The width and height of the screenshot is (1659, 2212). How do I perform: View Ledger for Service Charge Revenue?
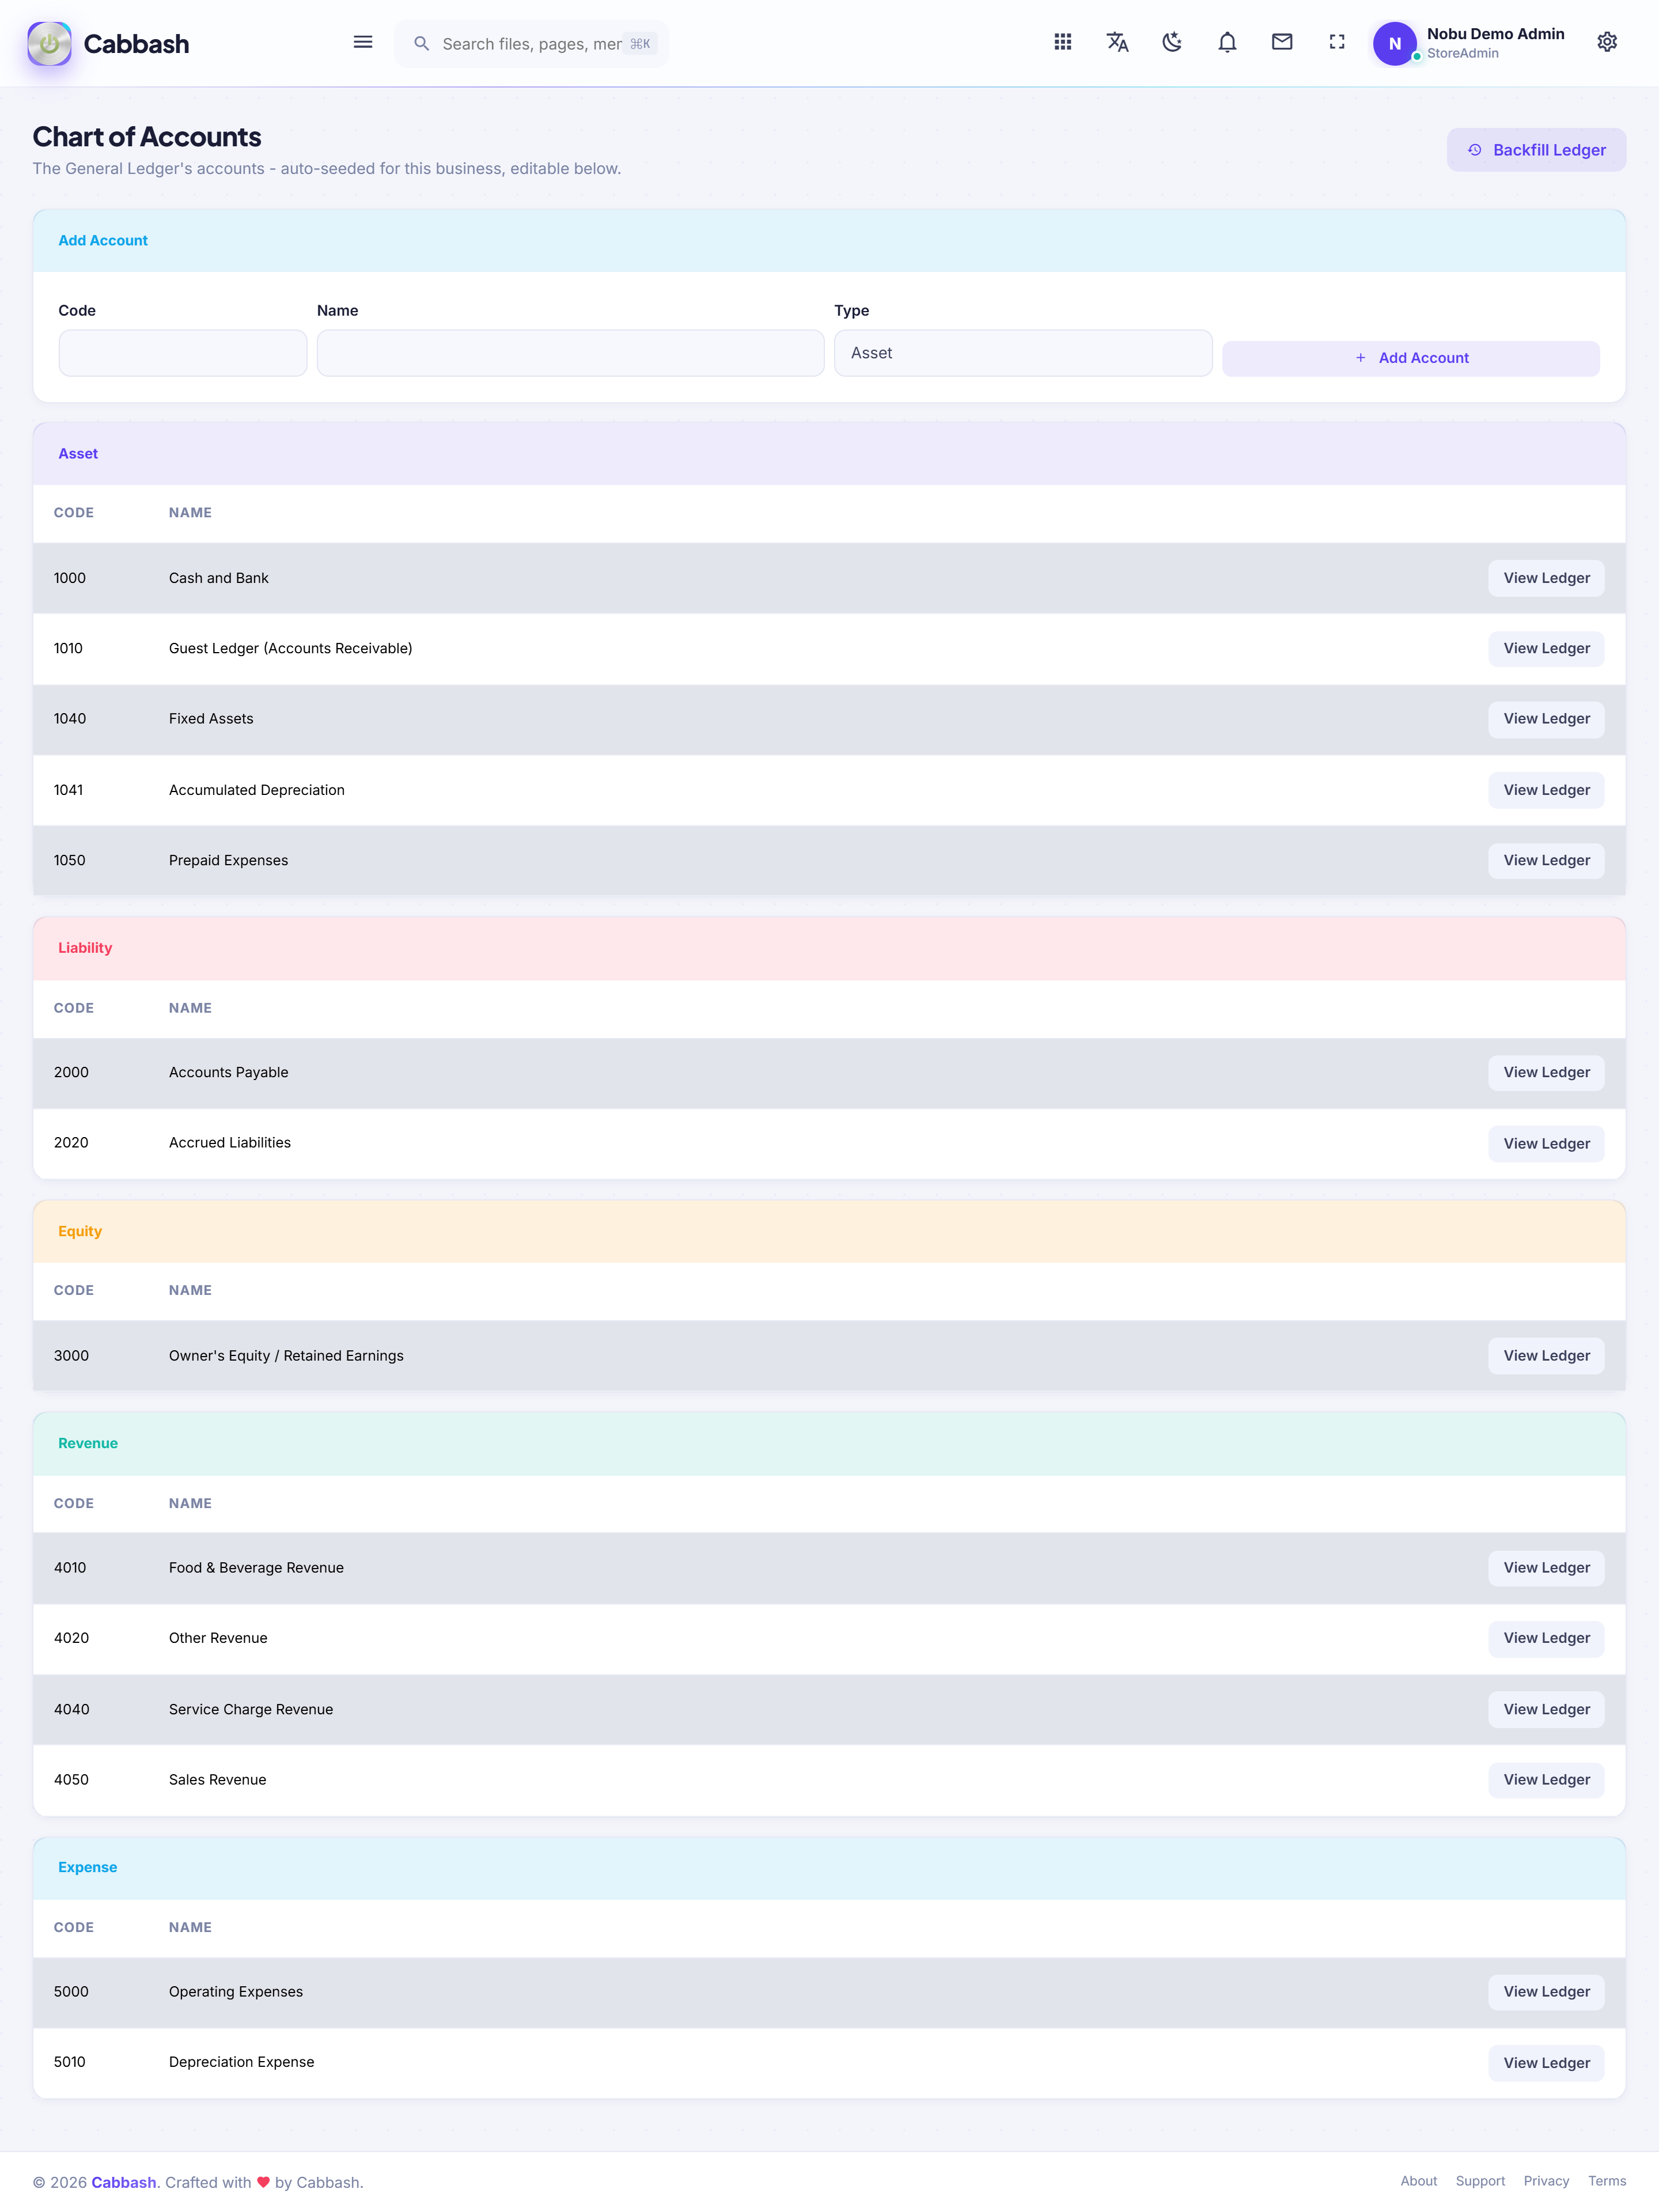(1546, 1709)
